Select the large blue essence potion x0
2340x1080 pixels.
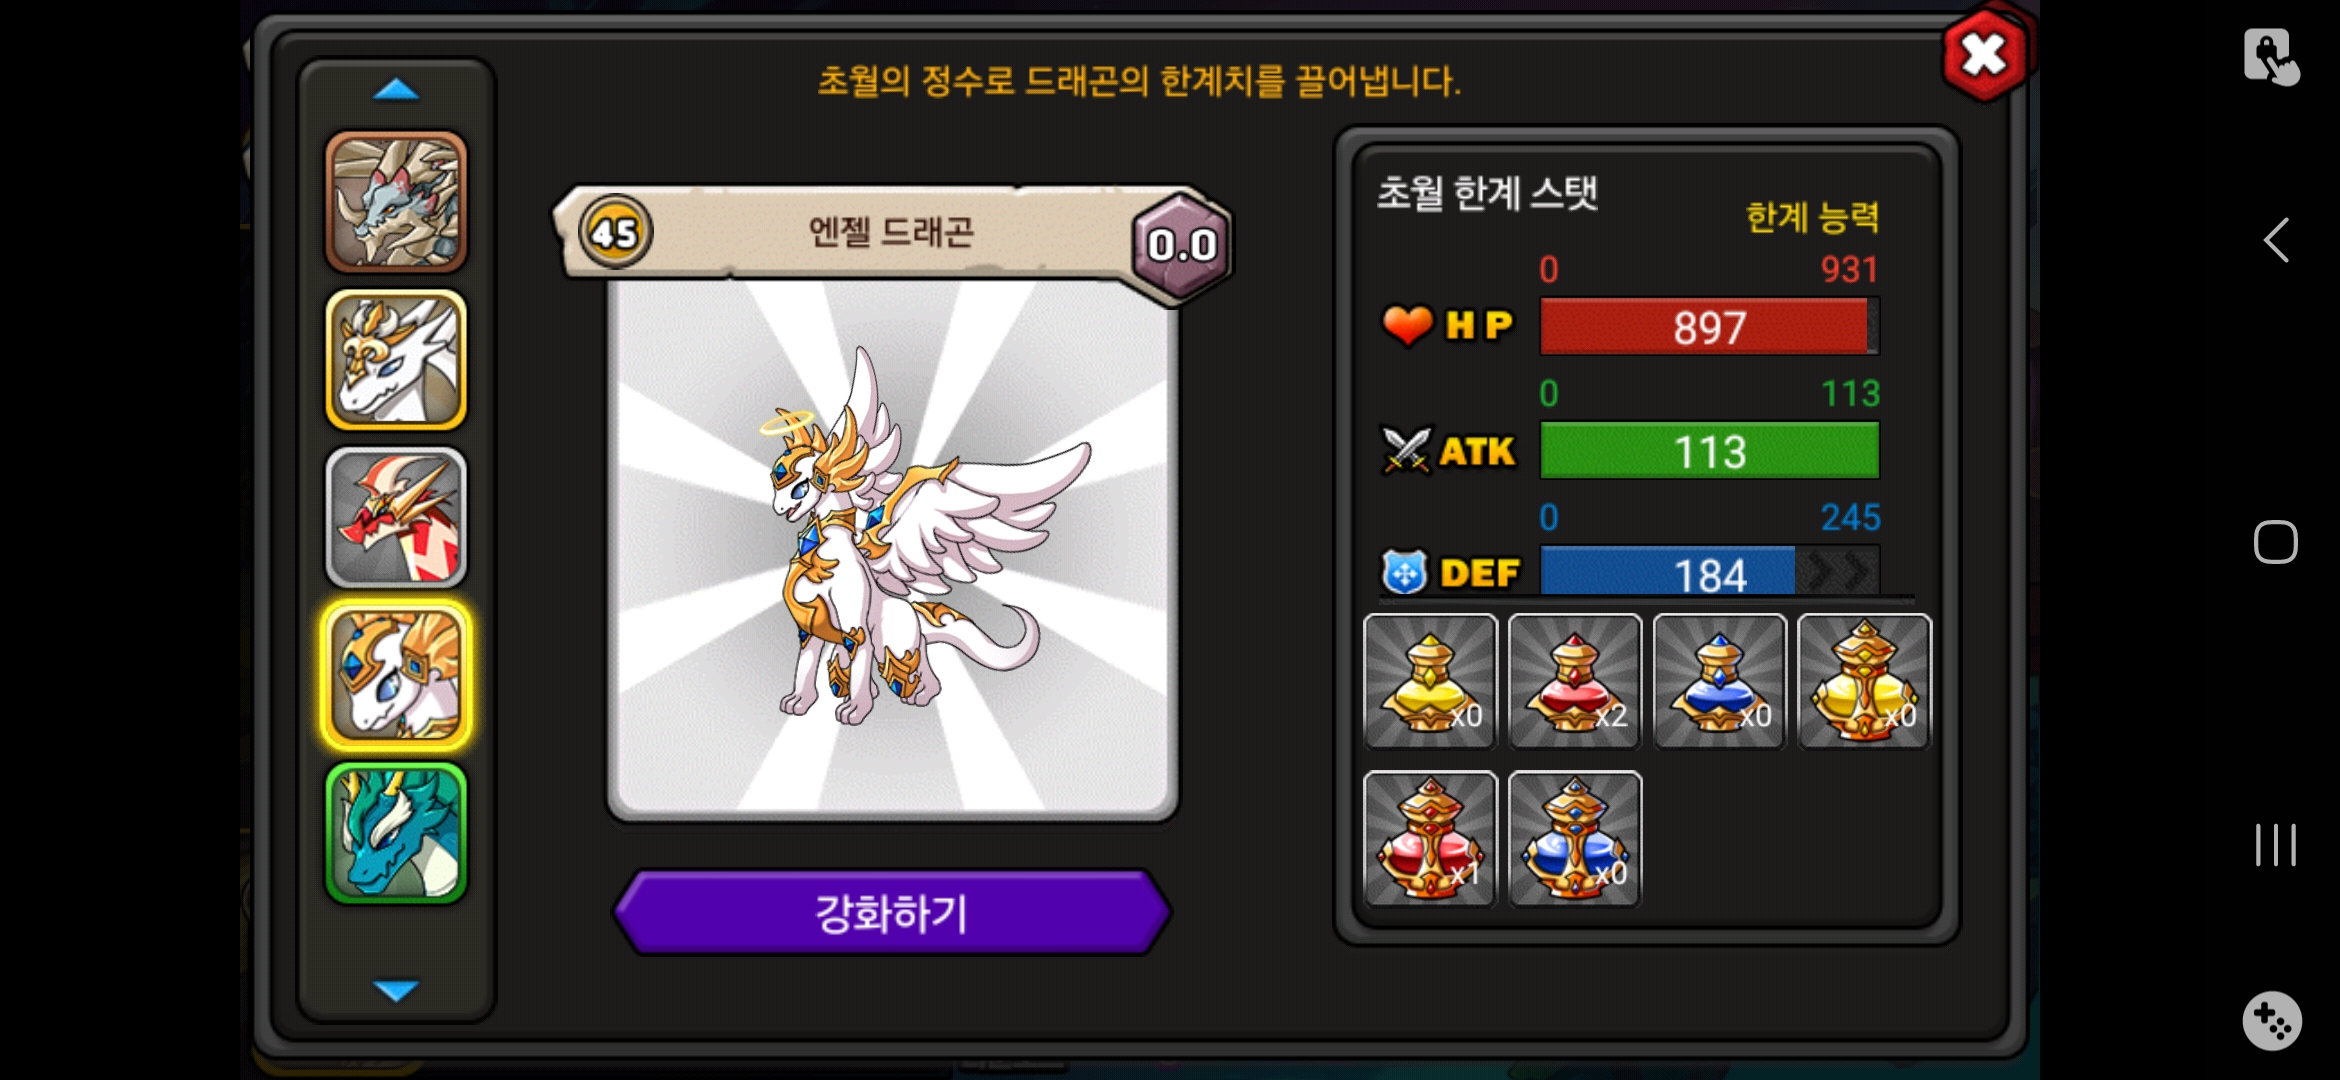point(1575,839)
